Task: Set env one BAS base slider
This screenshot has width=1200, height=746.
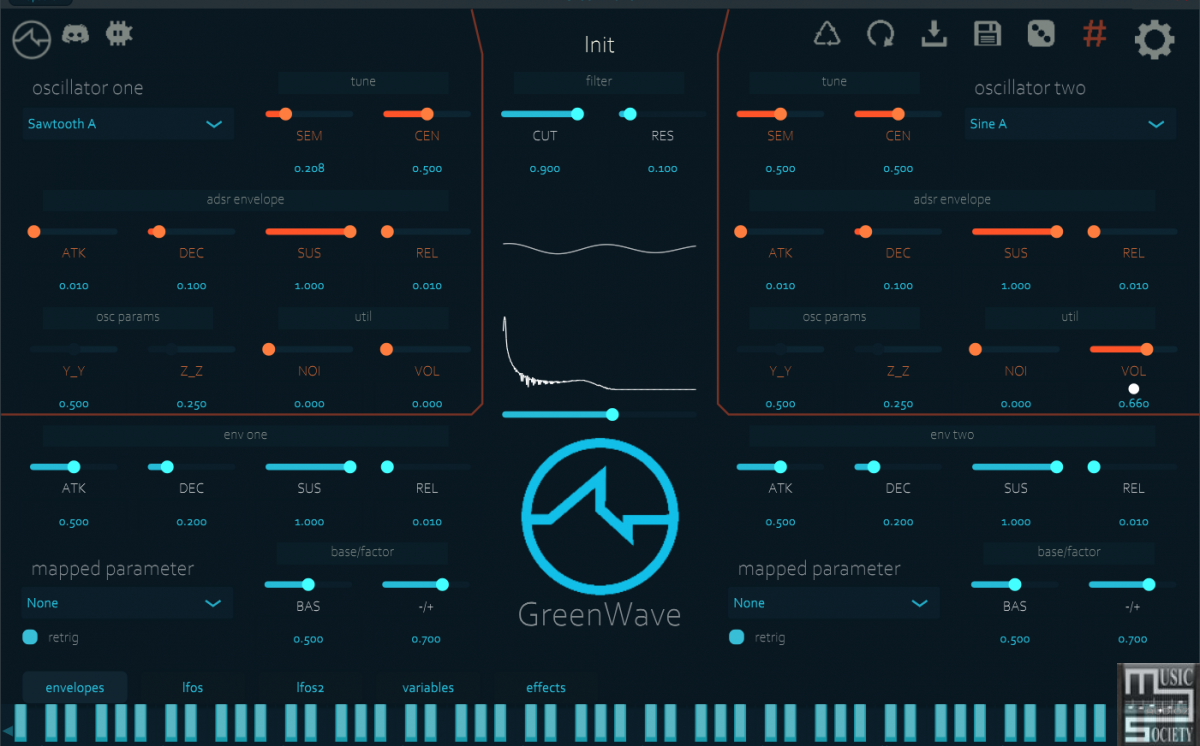Action: click(309, 585)
